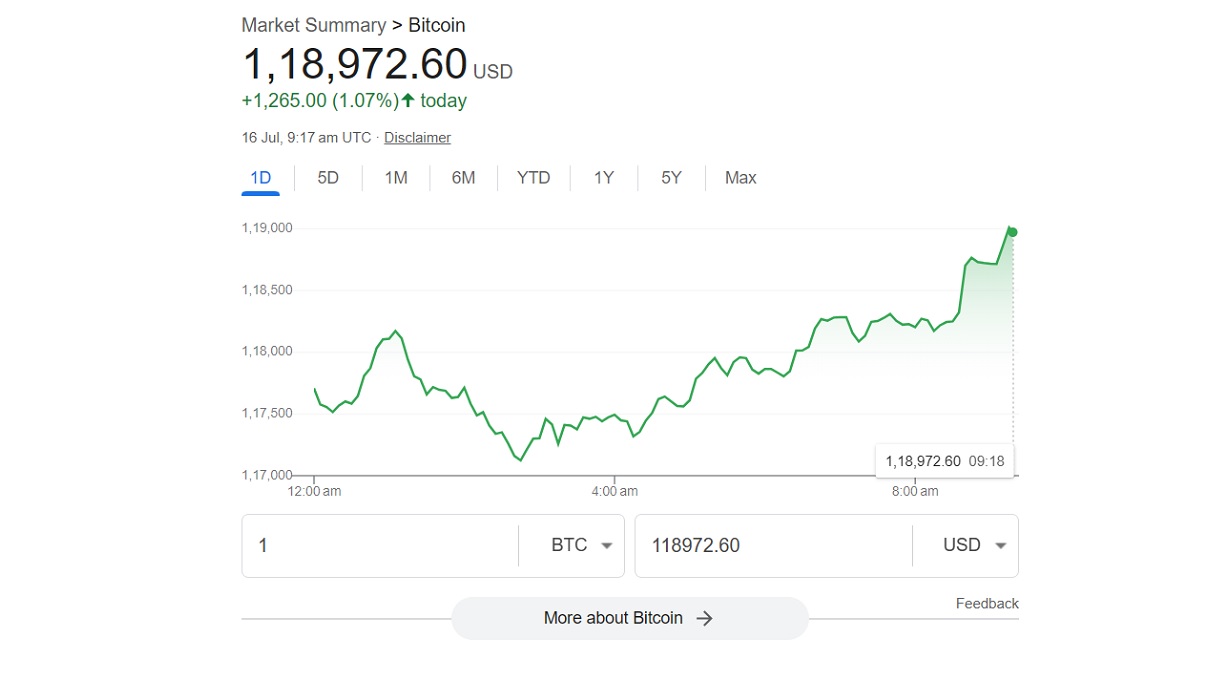Viewport: 1206px width, 674px height.
Task: Click the BTC amount input field
Action: (x=380, y=546)
